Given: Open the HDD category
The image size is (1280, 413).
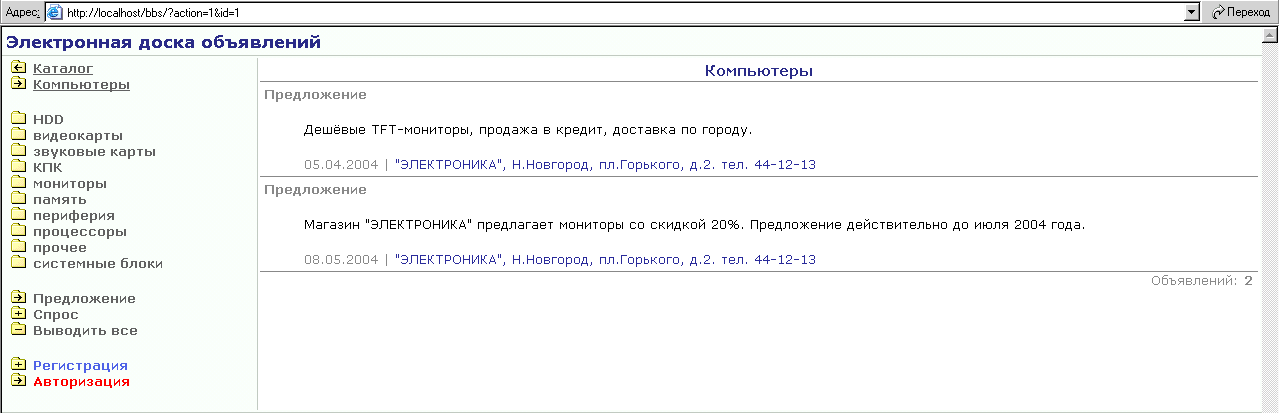Looking at the screenshot, I should [x=48, y=120].
